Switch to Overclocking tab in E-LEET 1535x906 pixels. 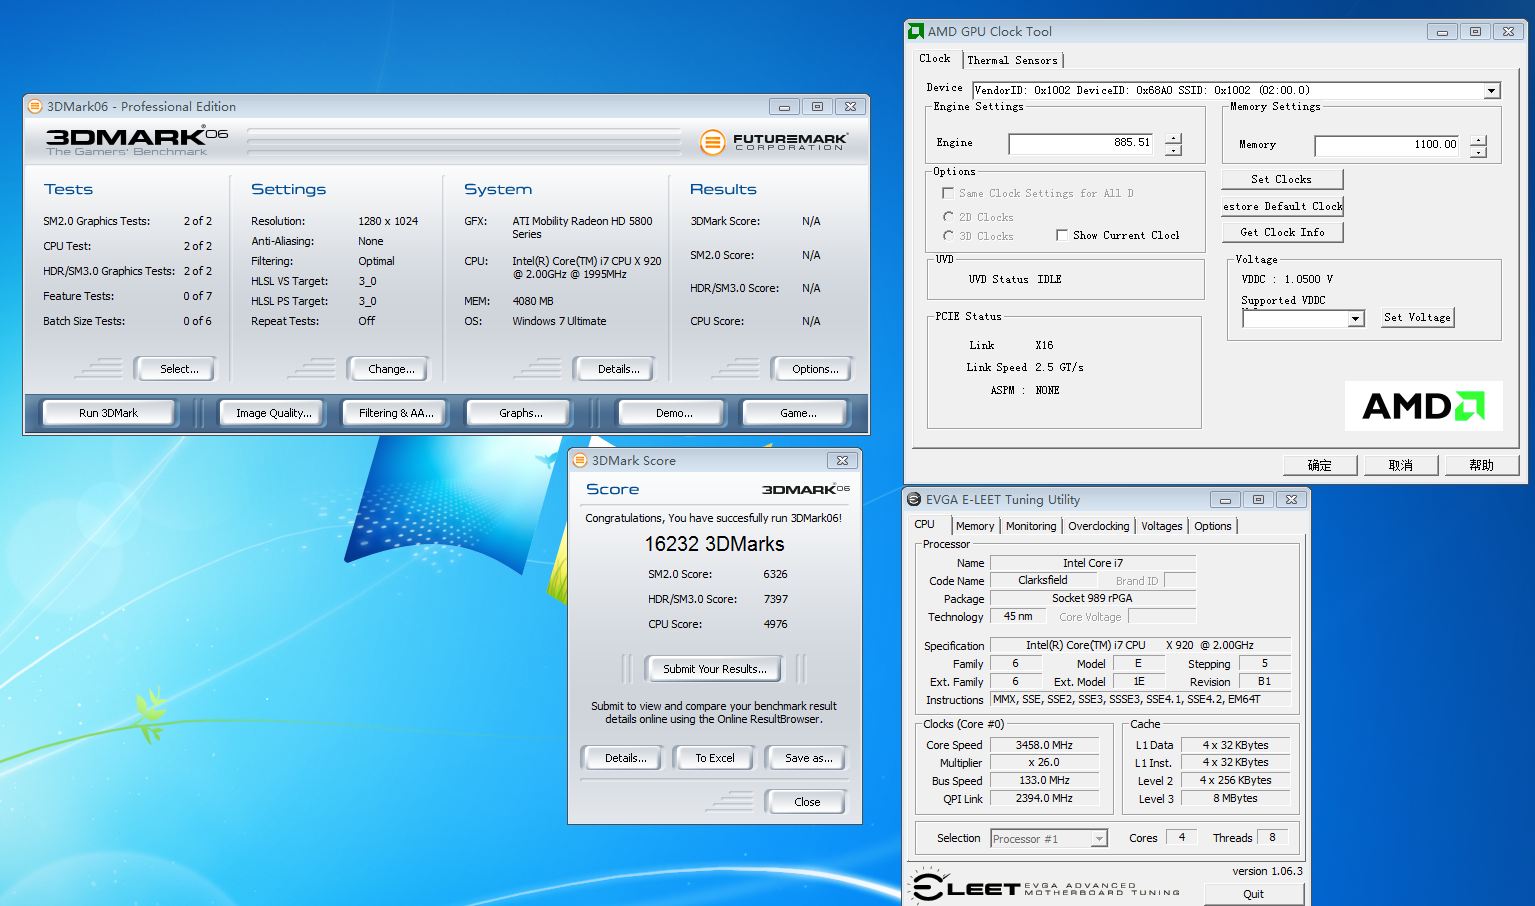1099,526
